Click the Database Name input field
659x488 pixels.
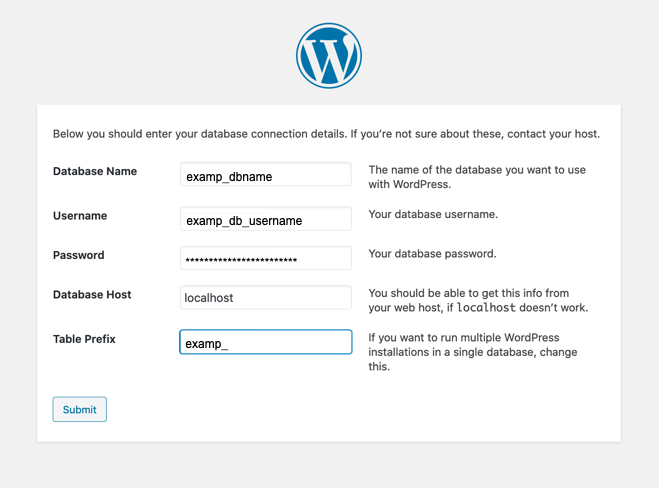pyautogui.click(x=265, y=176)
